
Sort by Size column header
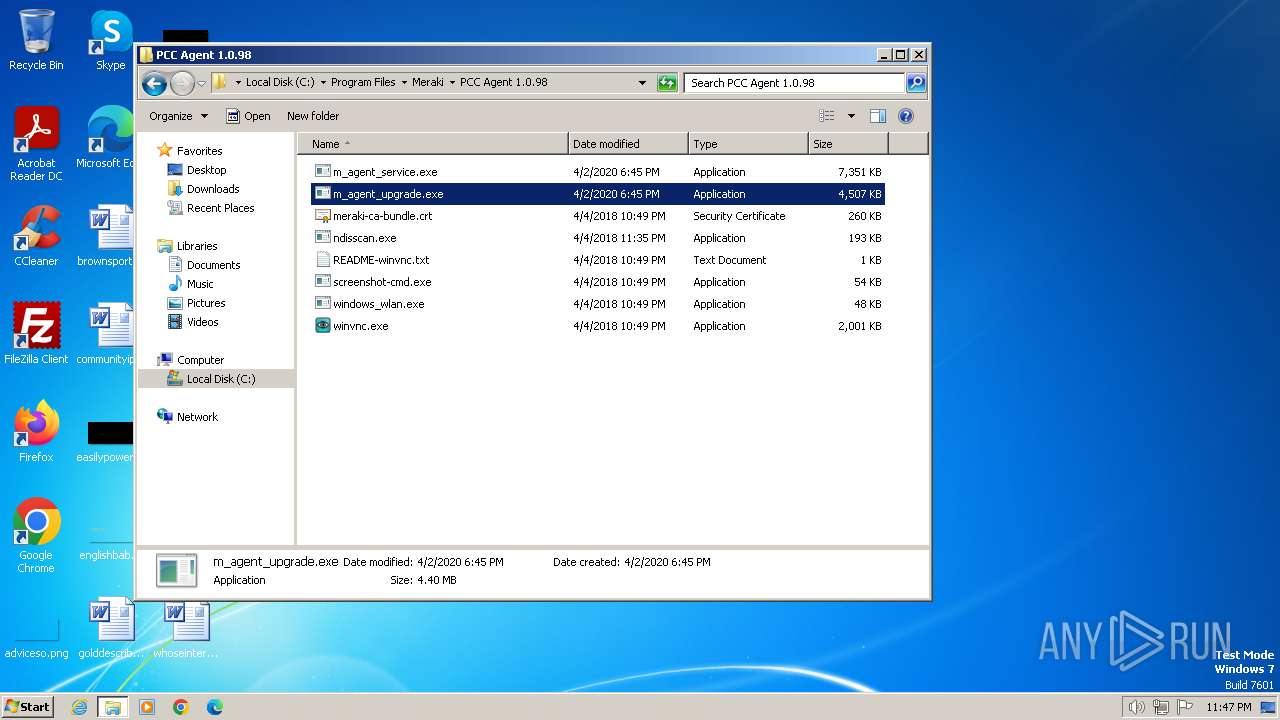[x=848, y=144]
